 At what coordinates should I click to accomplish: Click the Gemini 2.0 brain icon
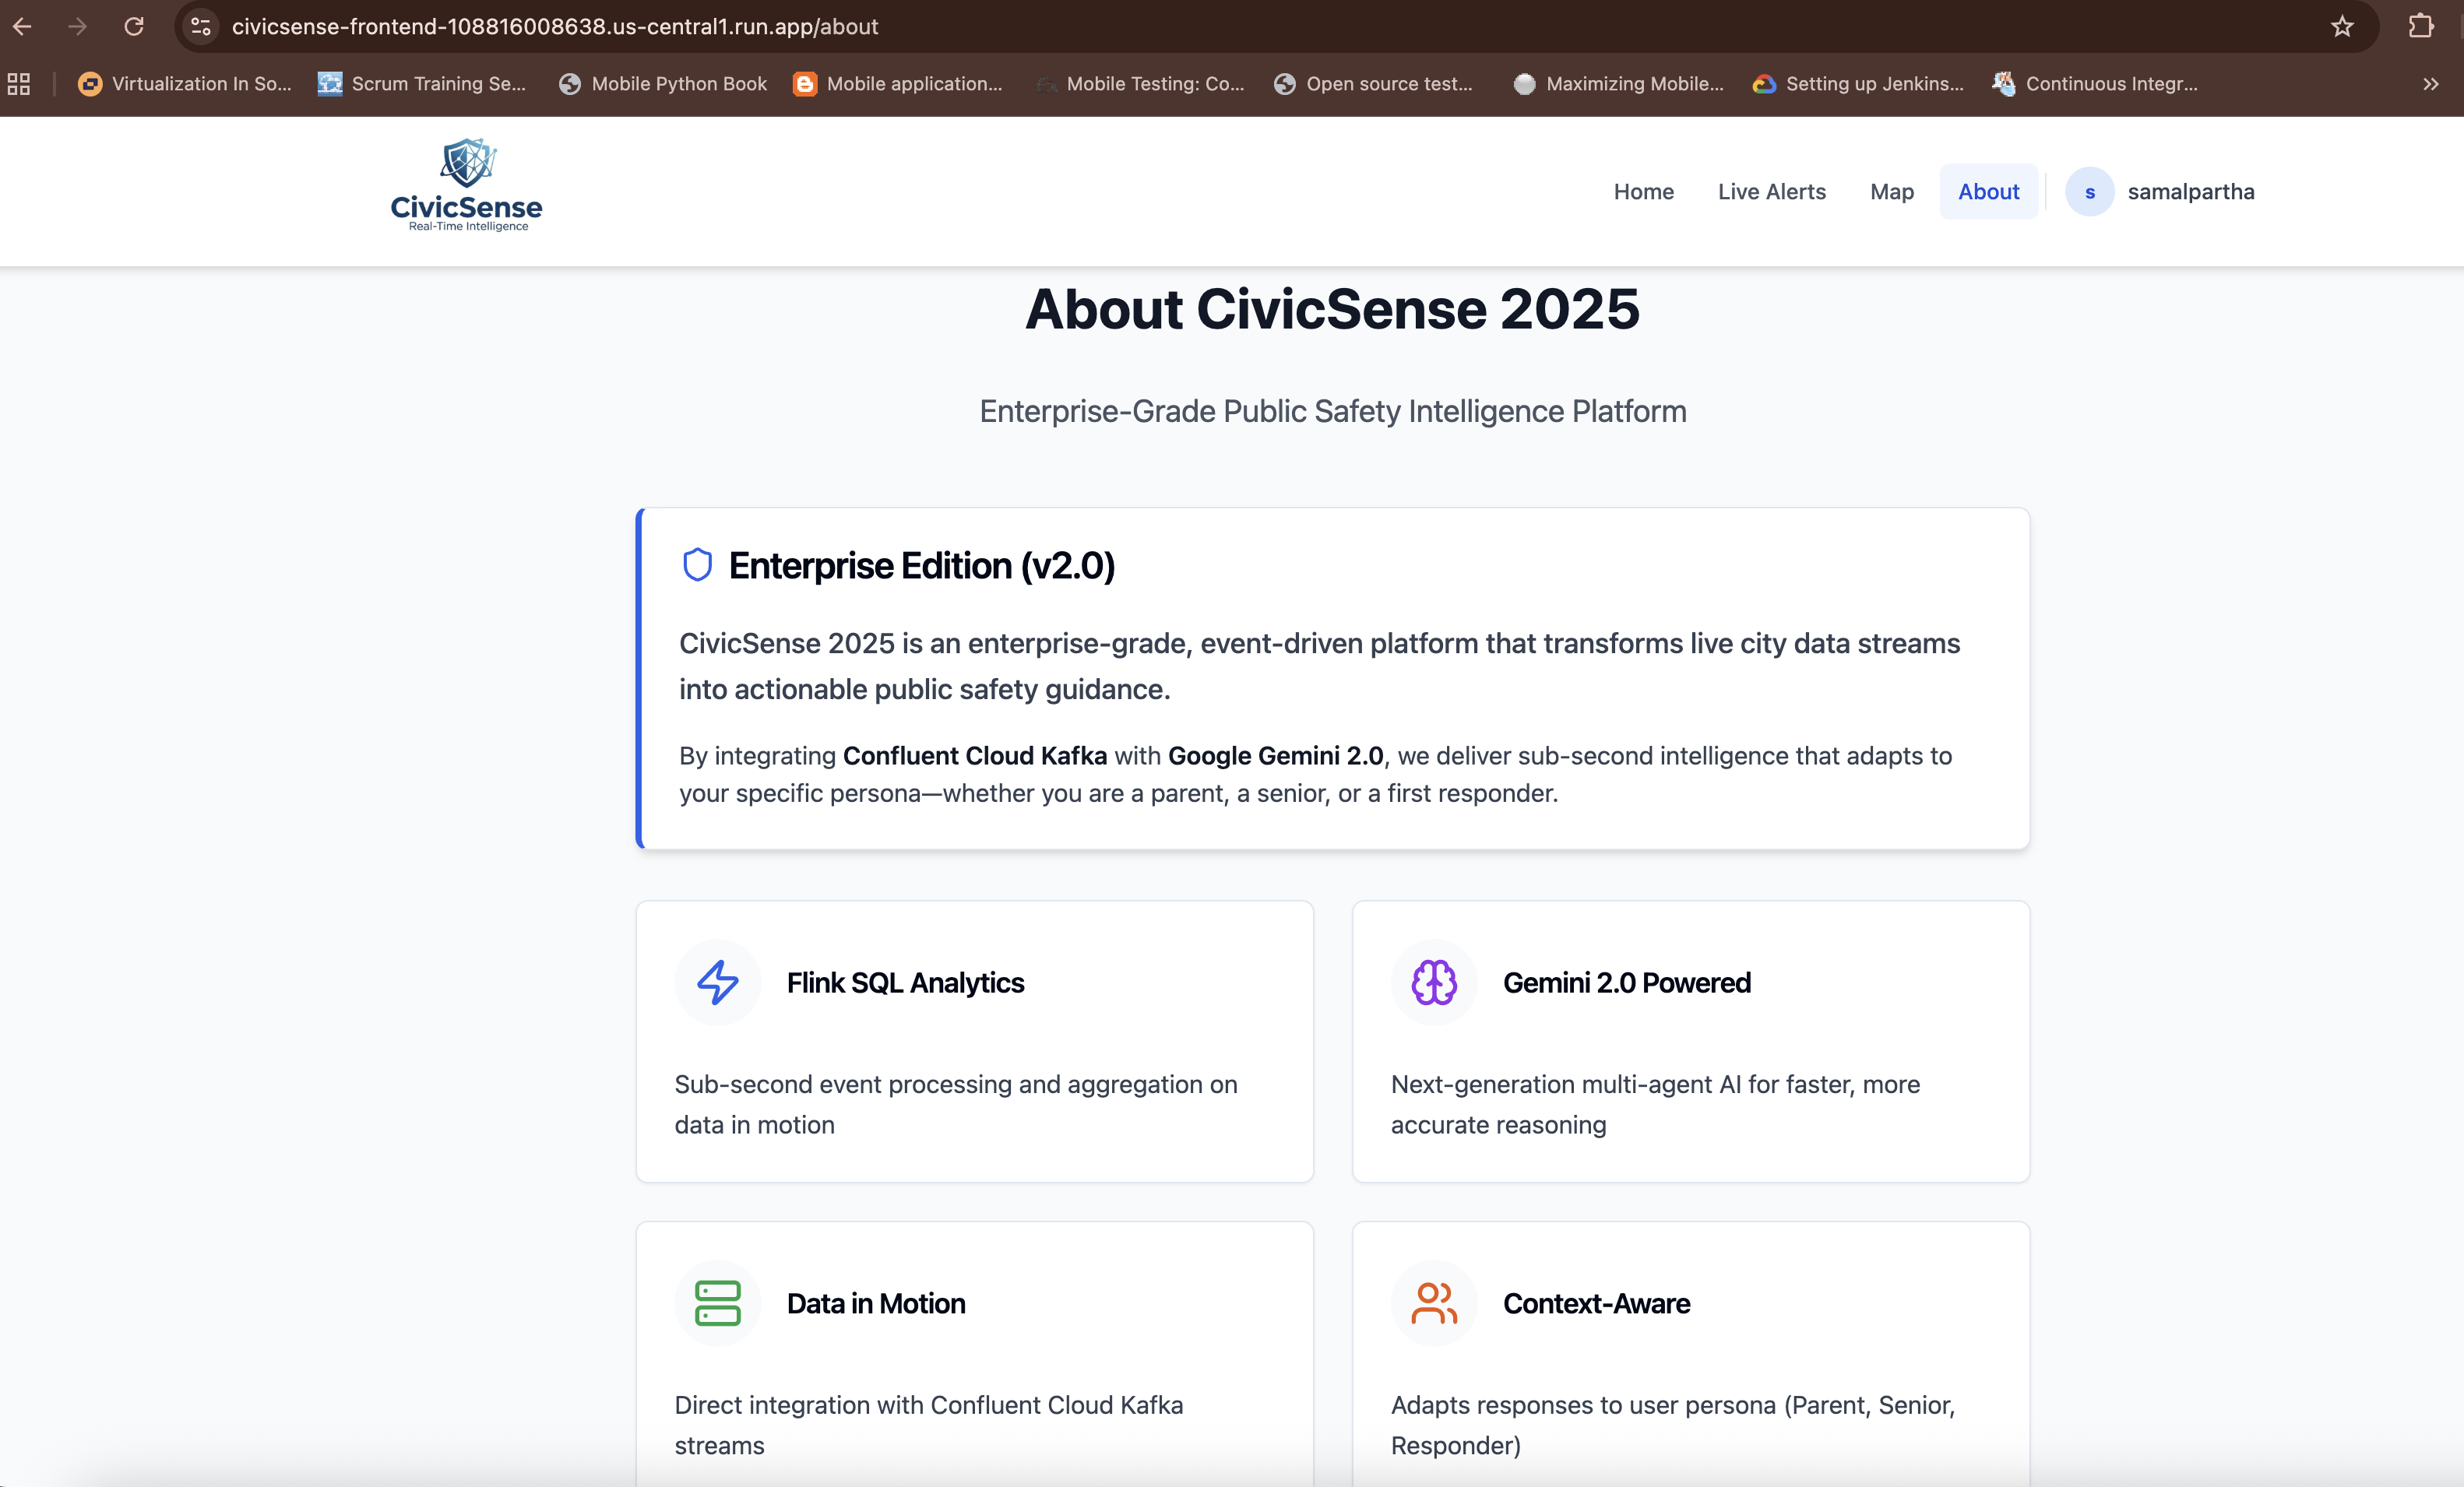1433,982
